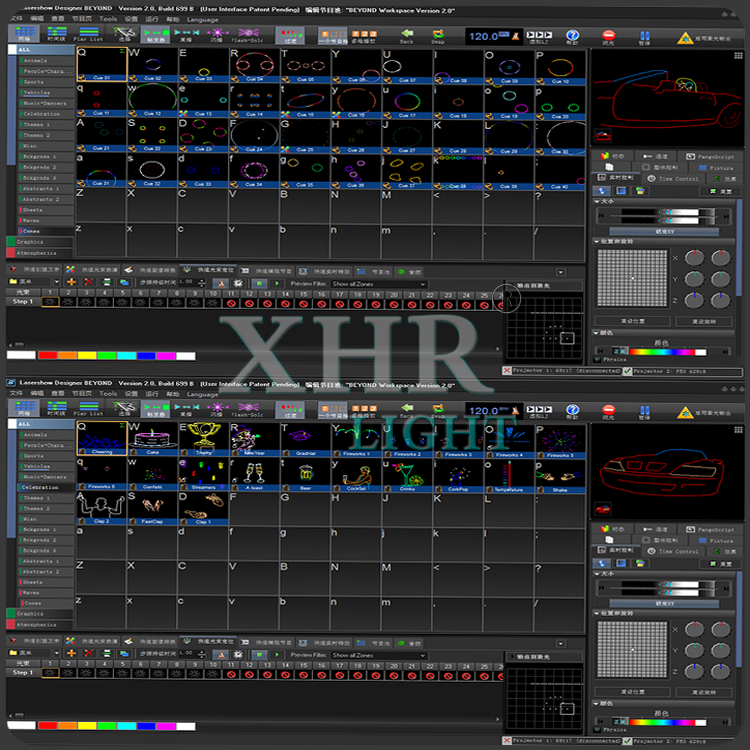Click the help question mark icon in bottom window
This screenshot has width=750, height=750.
pos(572,410)
